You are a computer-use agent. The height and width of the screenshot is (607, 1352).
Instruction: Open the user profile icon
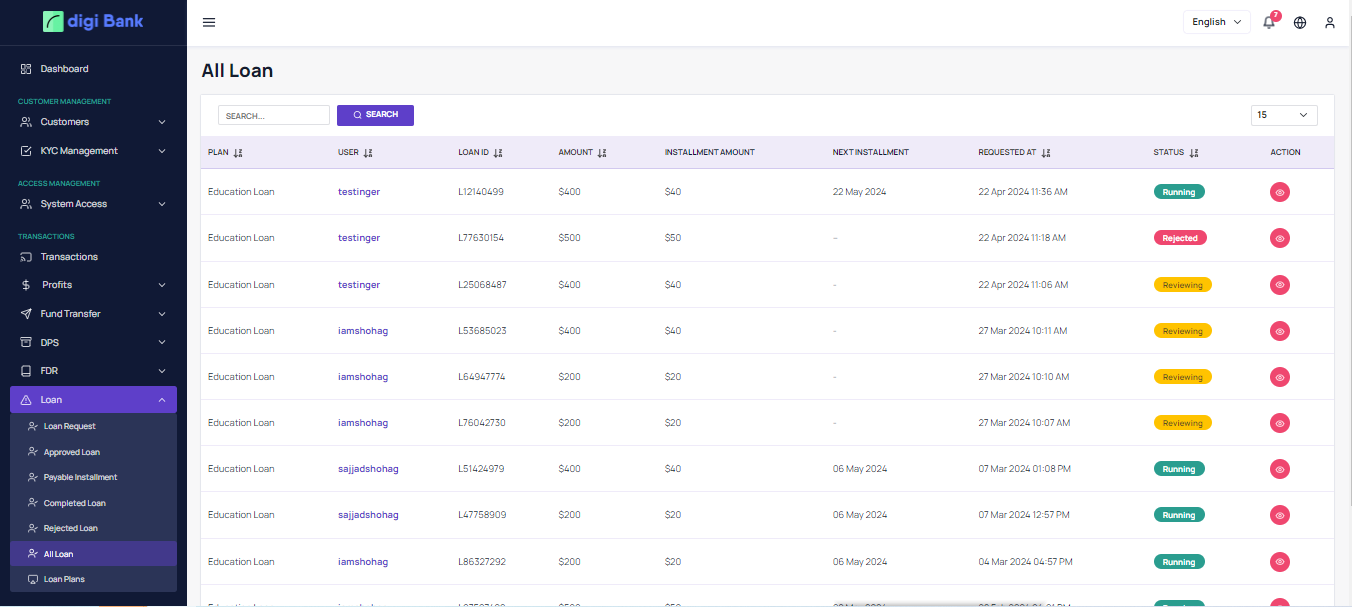coord(1330,22)
